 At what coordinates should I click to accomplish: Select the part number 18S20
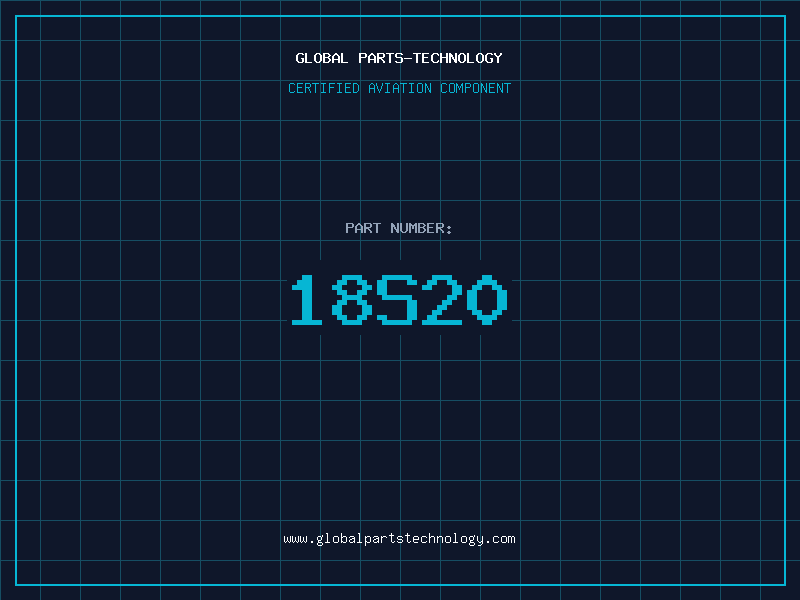click(399, 299)
